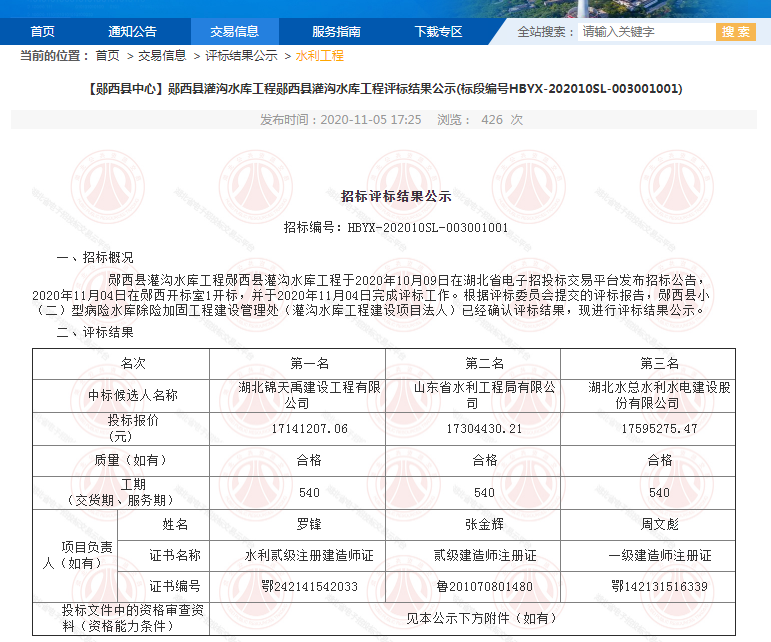Open the 首页 navigation tab

tap(42, 31)
